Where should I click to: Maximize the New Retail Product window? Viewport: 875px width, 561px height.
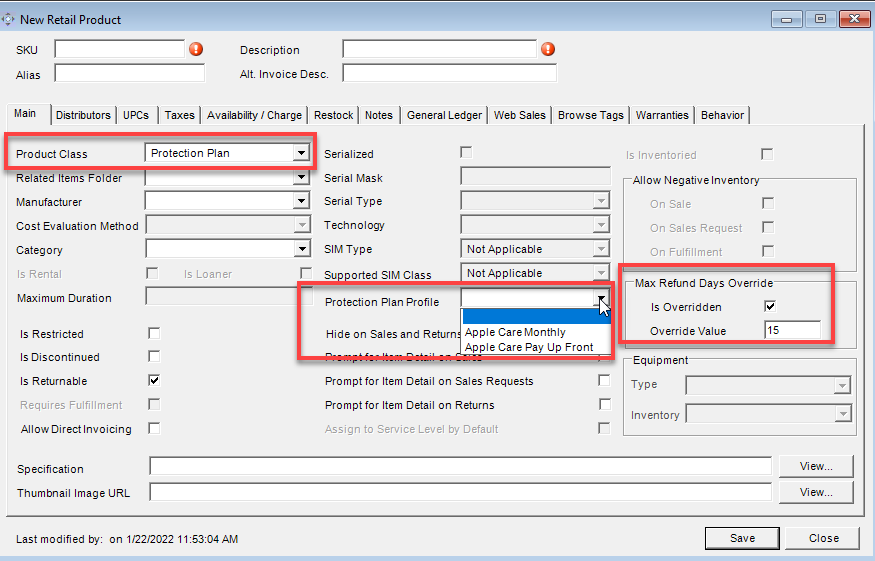(820, 20)
